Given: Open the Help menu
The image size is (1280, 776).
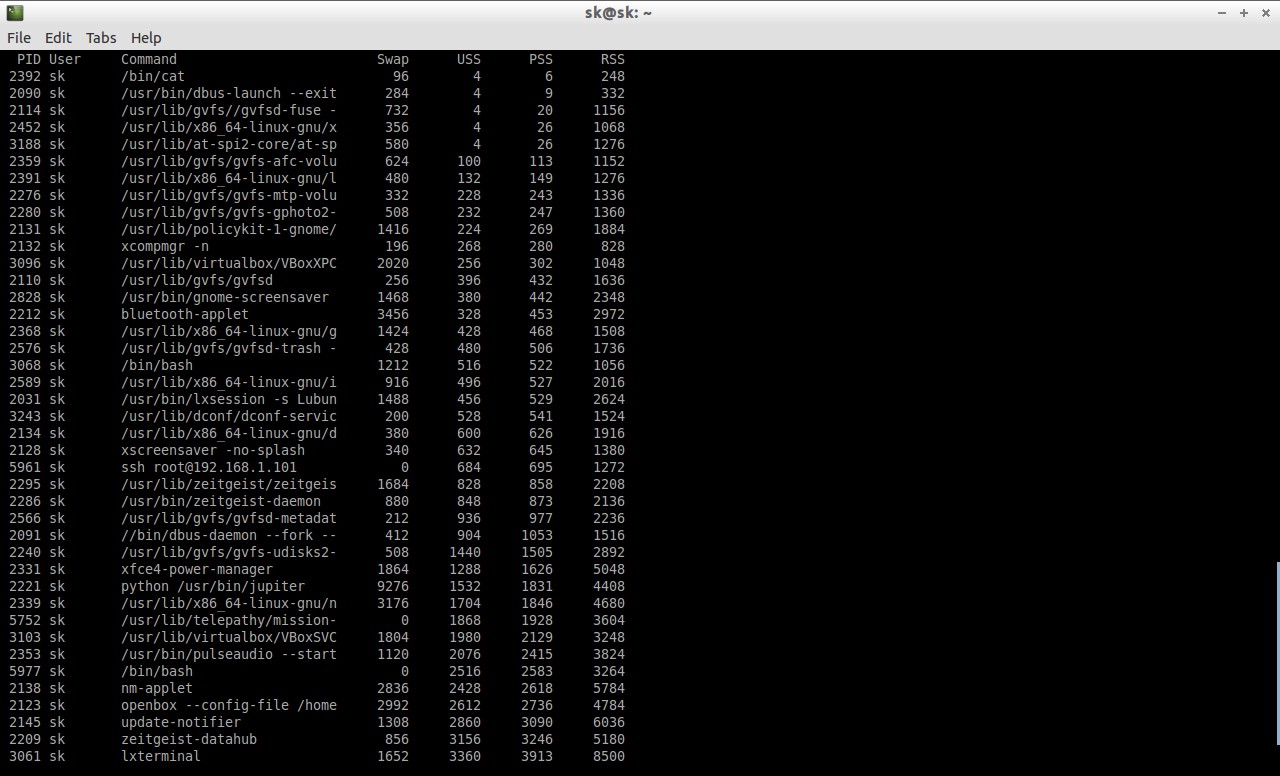Looking at the screenshot, I should click(146, 38).
